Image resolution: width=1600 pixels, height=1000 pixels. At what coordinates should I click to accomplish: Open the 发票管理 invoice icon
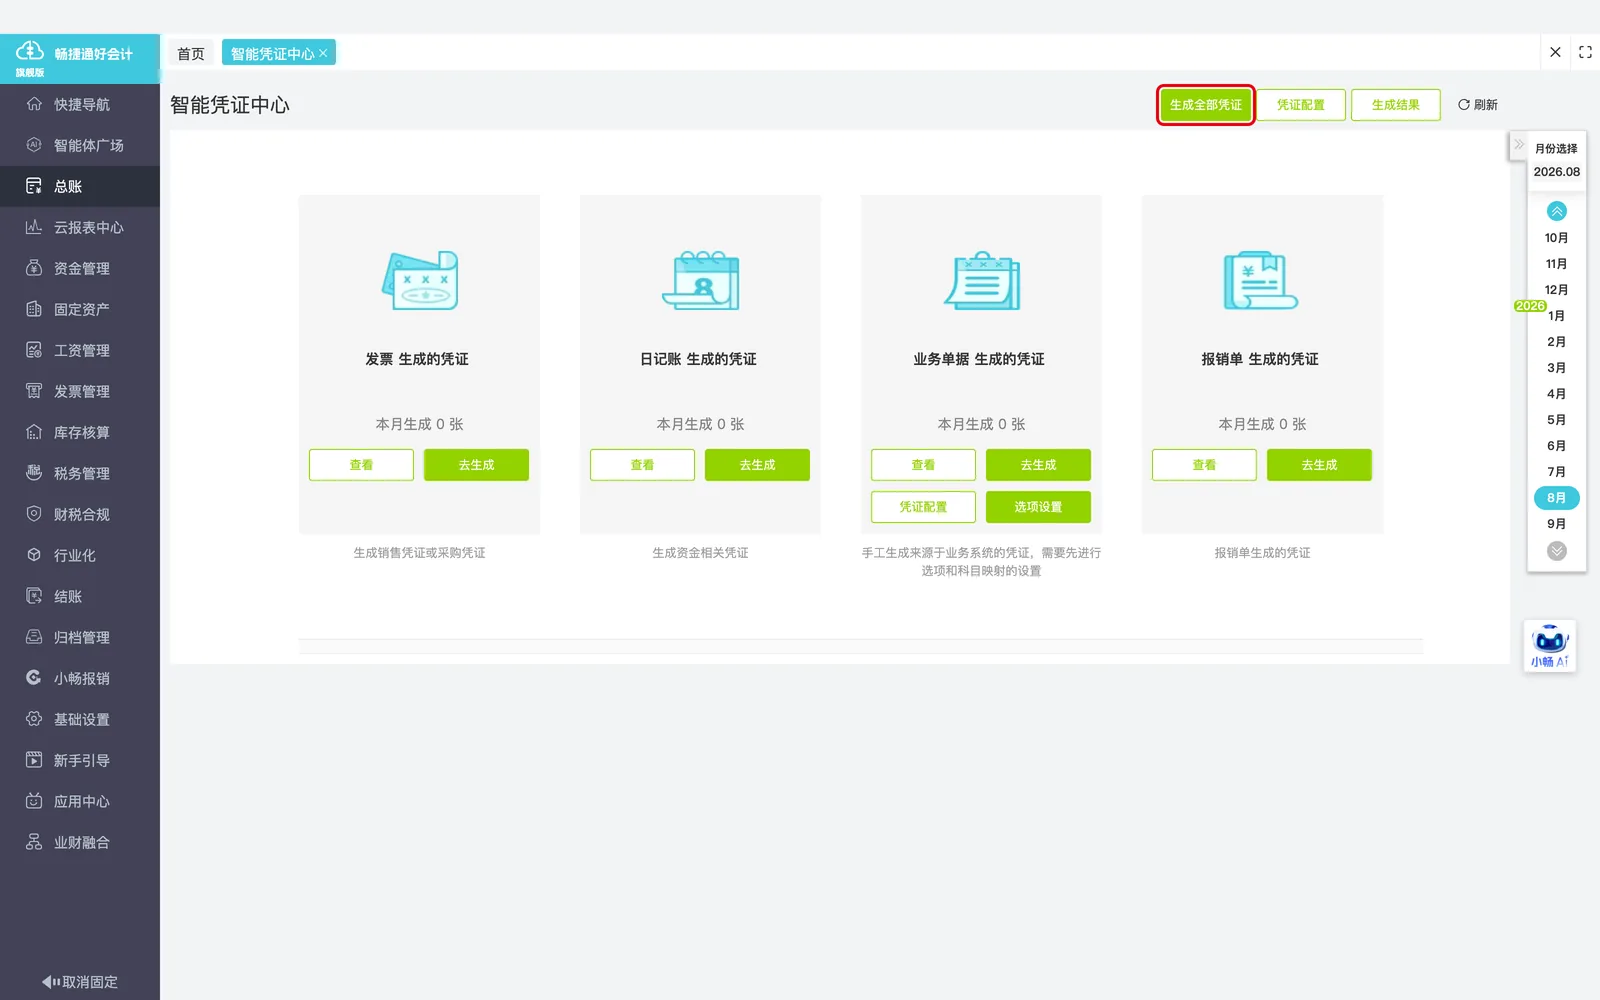(34, 391)
